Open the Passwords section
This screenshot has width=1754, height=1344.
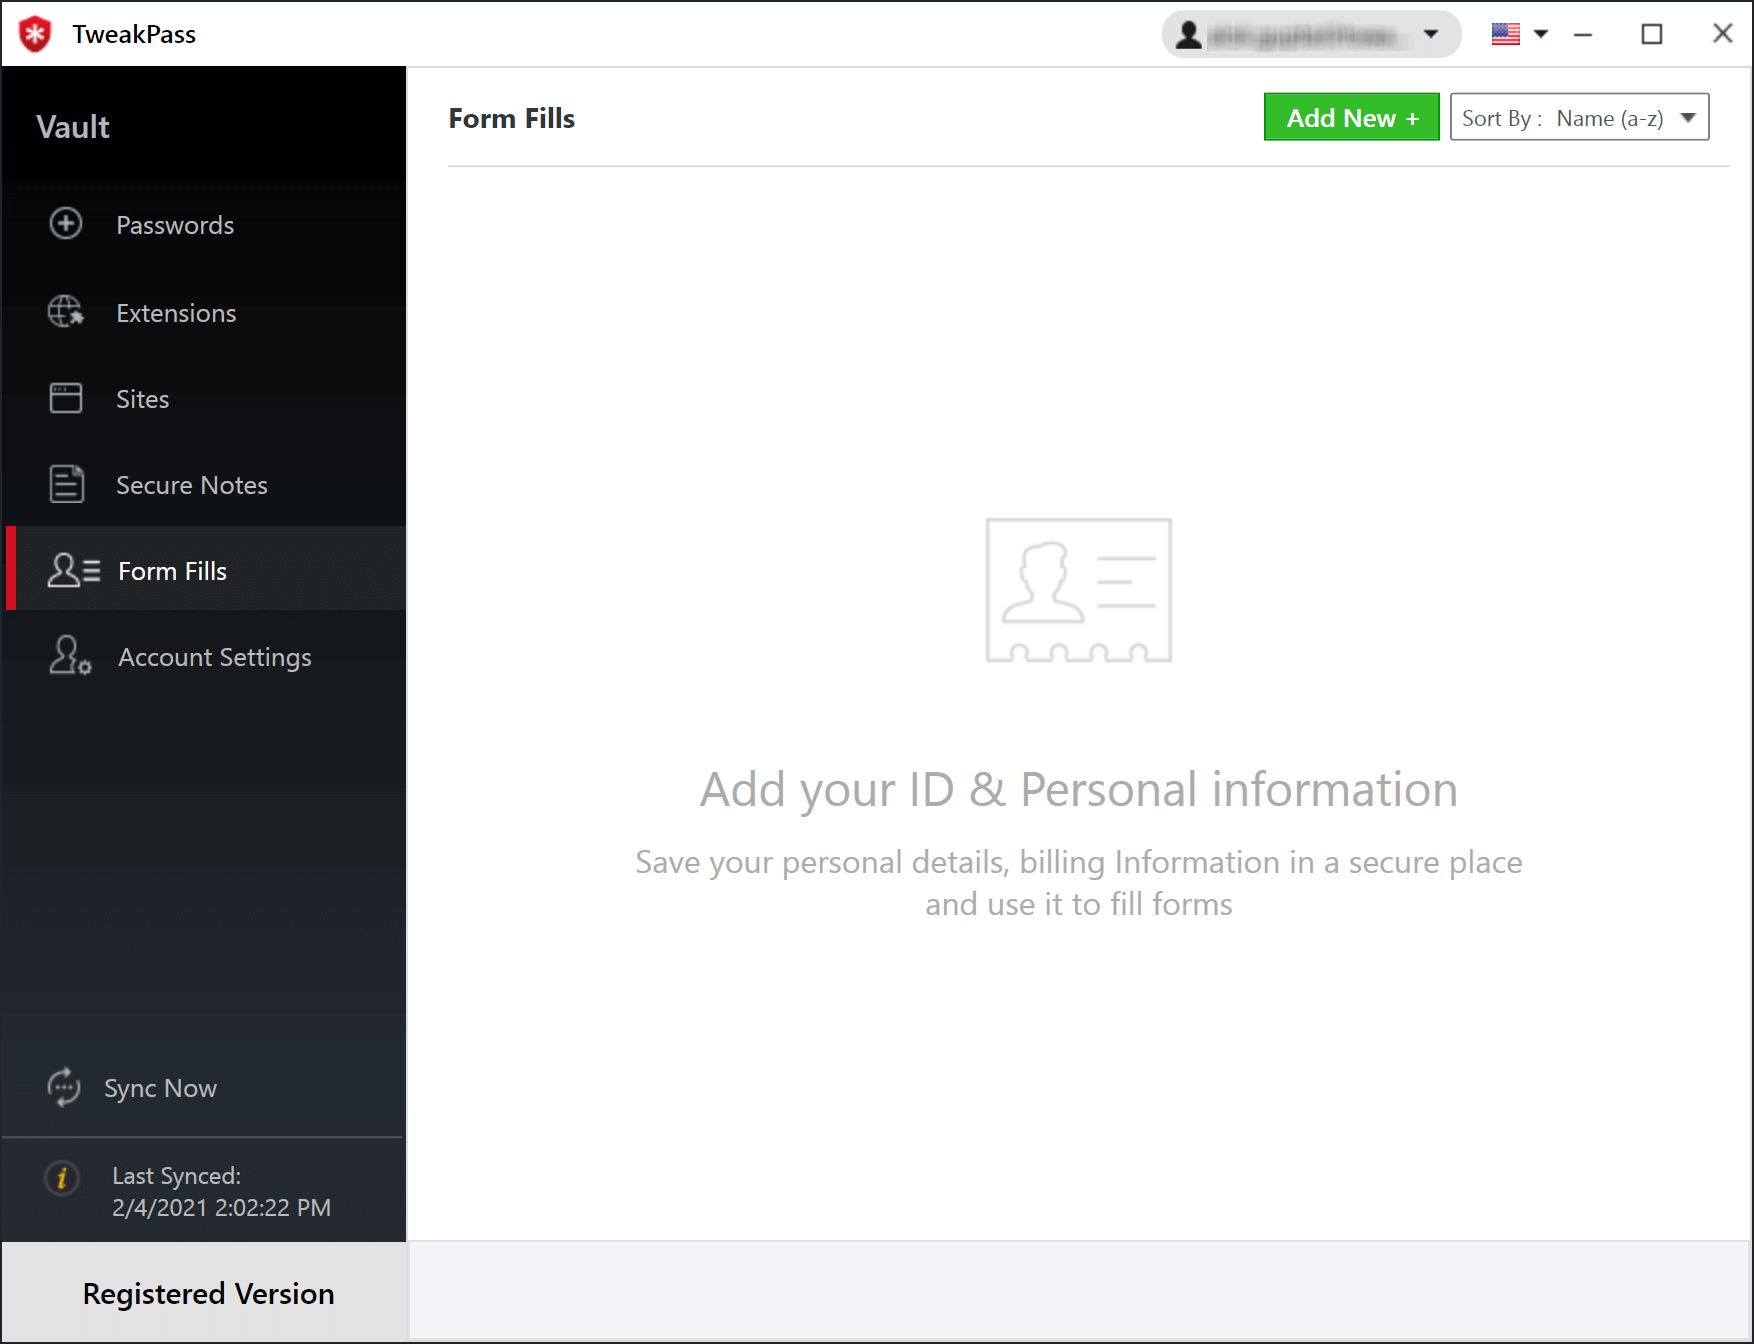[x=175, y=225]
